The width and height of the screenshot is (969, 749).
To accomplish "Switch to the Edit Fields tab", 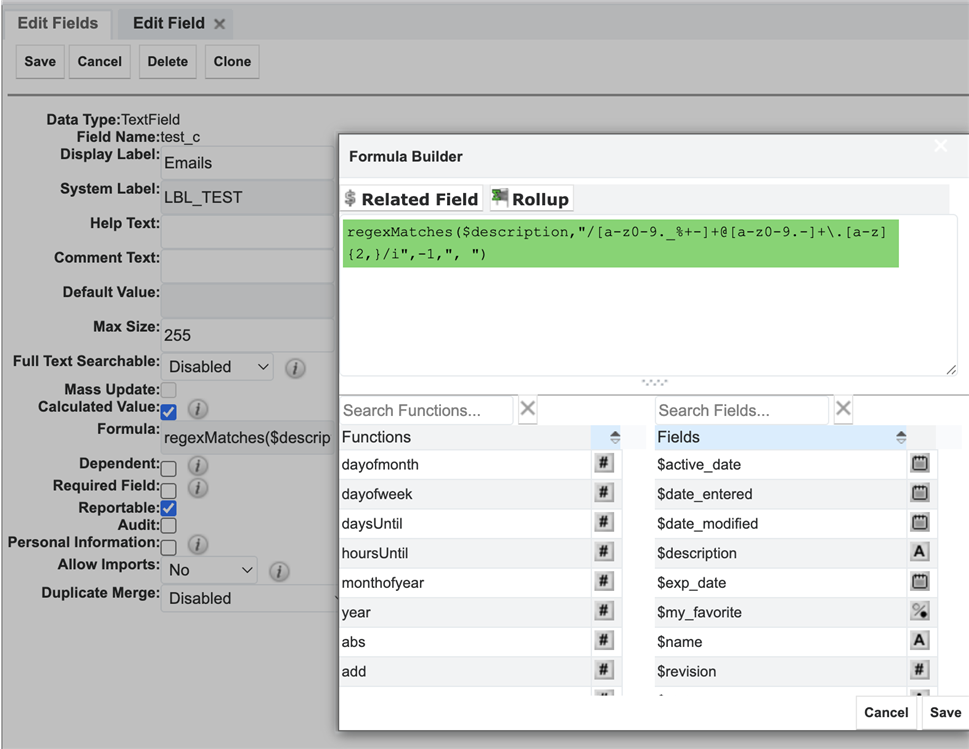I will pyautogui.click(x=58, y=23).
